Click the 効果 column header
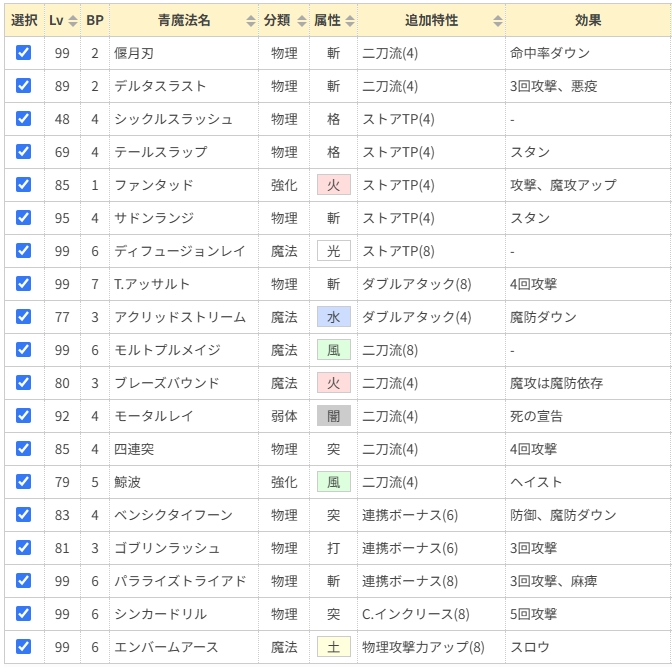Viewport: 672px width, 667px height. tap(588, 20)
